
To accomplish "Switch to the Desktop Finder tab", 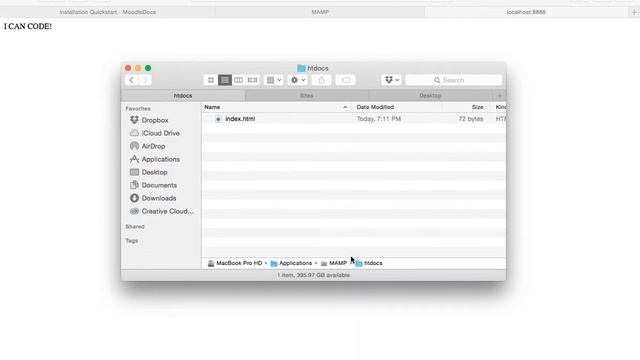I will tap(430, 96).
